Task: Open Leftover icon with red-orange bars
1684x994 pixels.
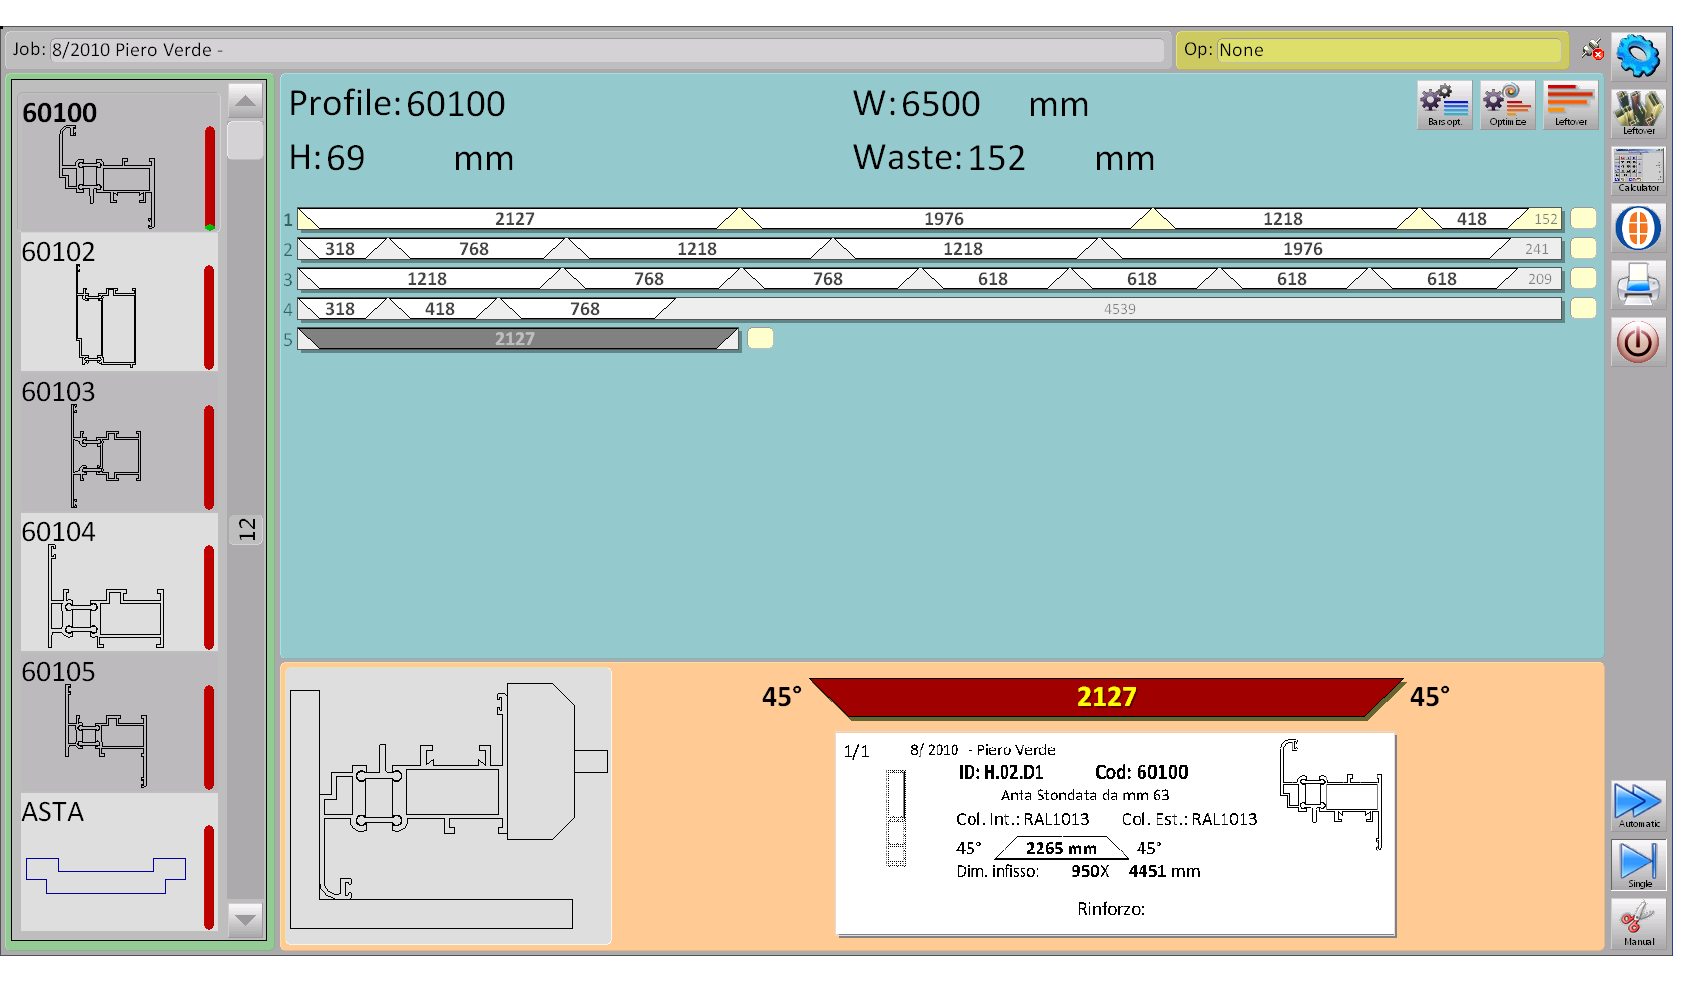Action: point(1570,105)
